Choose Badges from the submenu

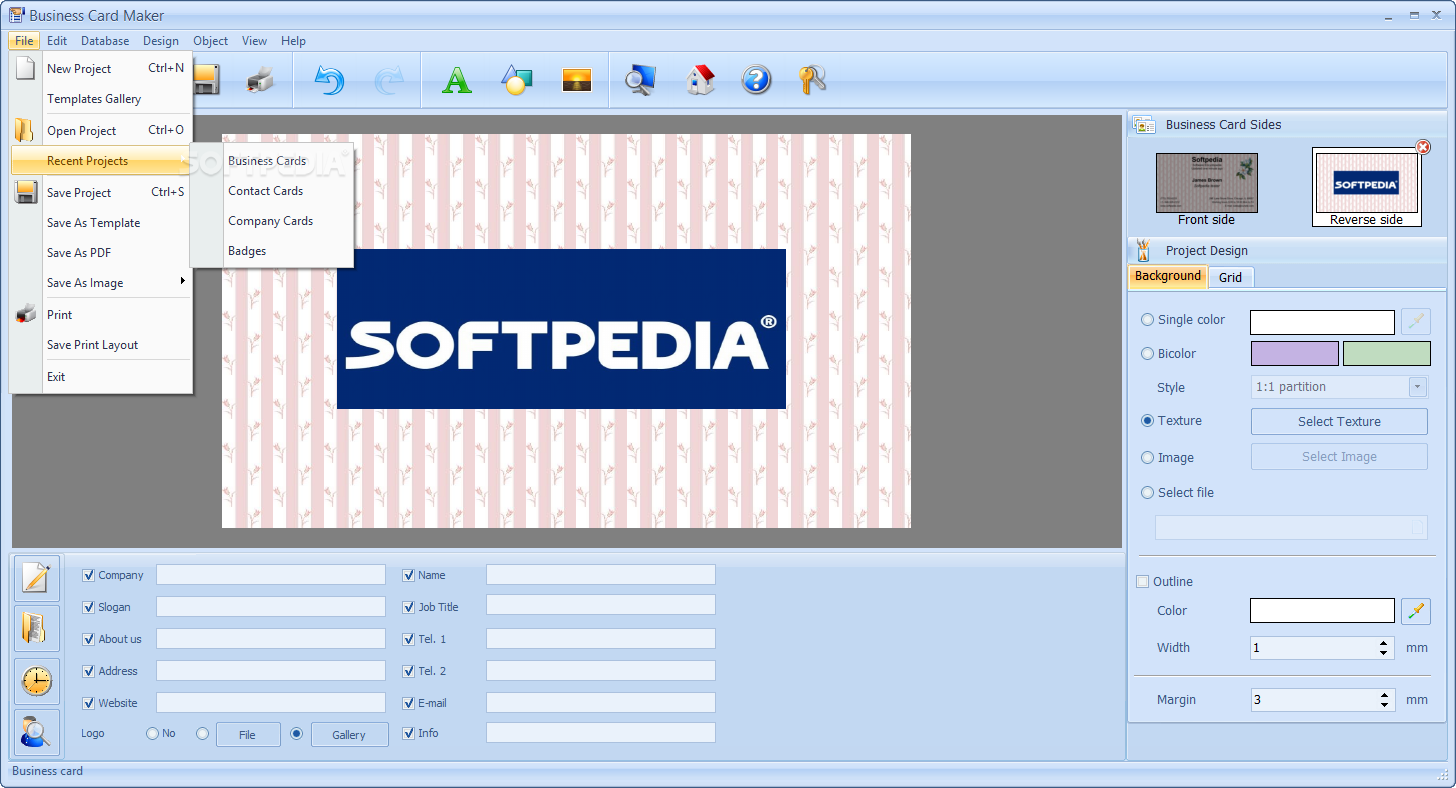(247, 251)
